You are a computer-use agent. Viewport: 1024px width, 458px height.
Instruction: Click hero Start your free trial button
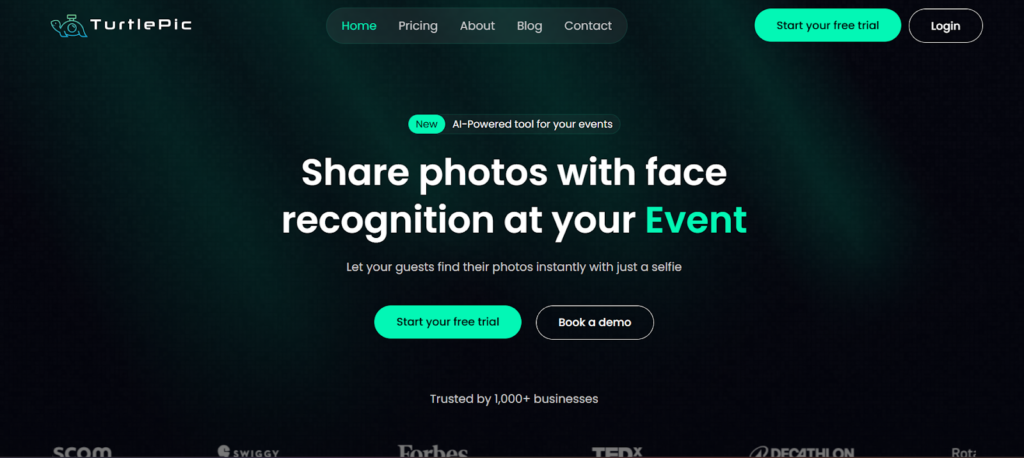[x=447, y=322]
